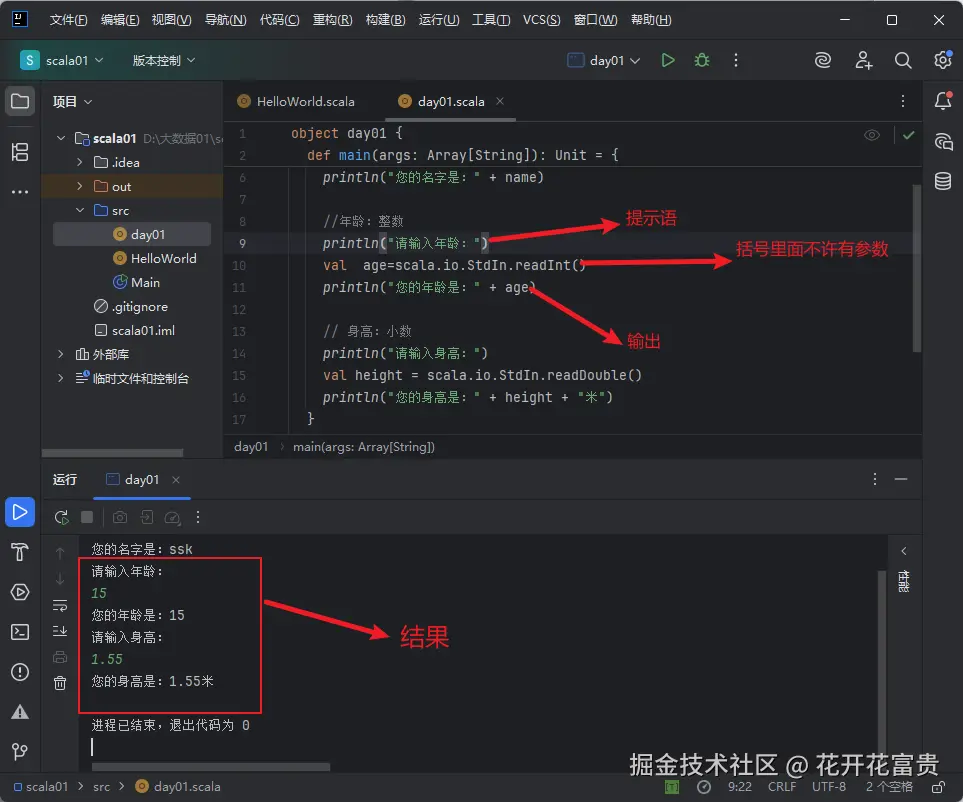
Task: Expand the out folder
Action: (x=80, y=186)
